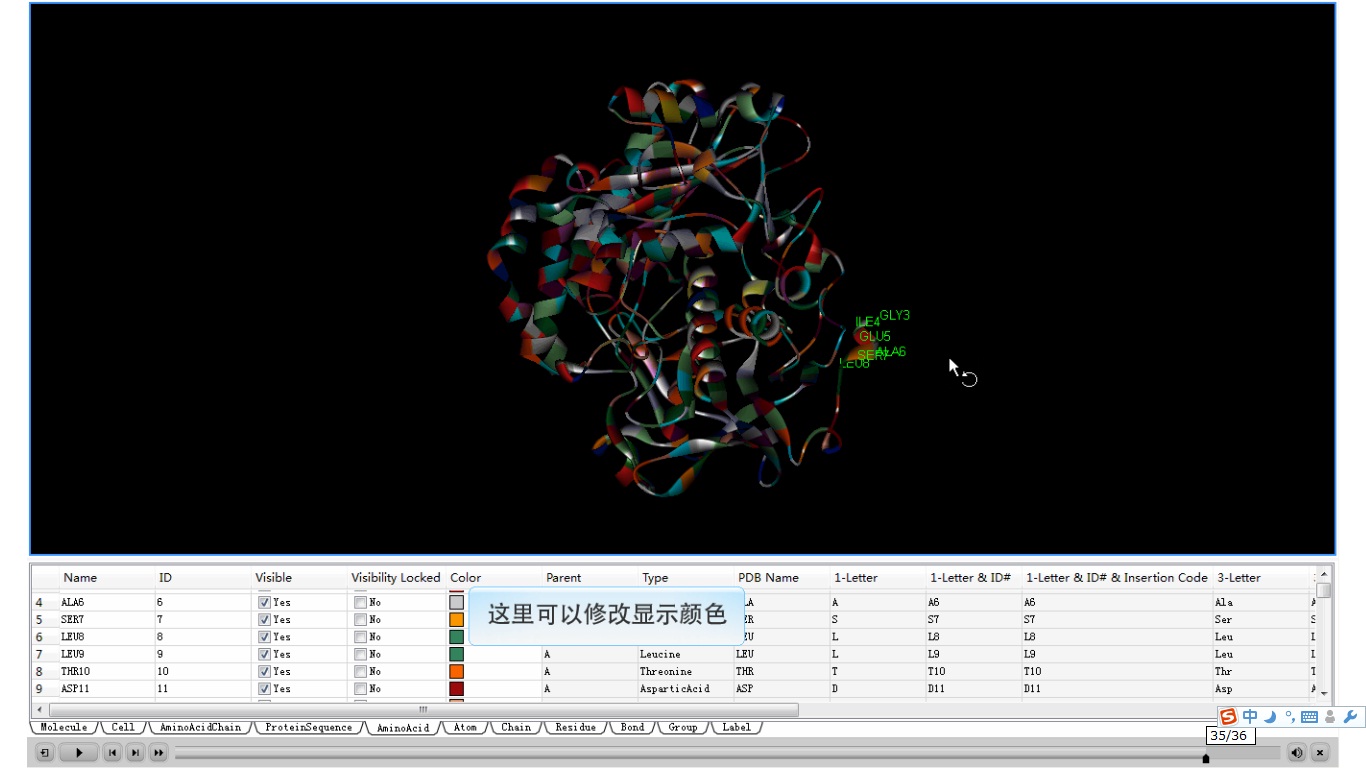Uncheck Visible checkbox for ALA6
Viewport: 1366px width, 768px height.
264,603
